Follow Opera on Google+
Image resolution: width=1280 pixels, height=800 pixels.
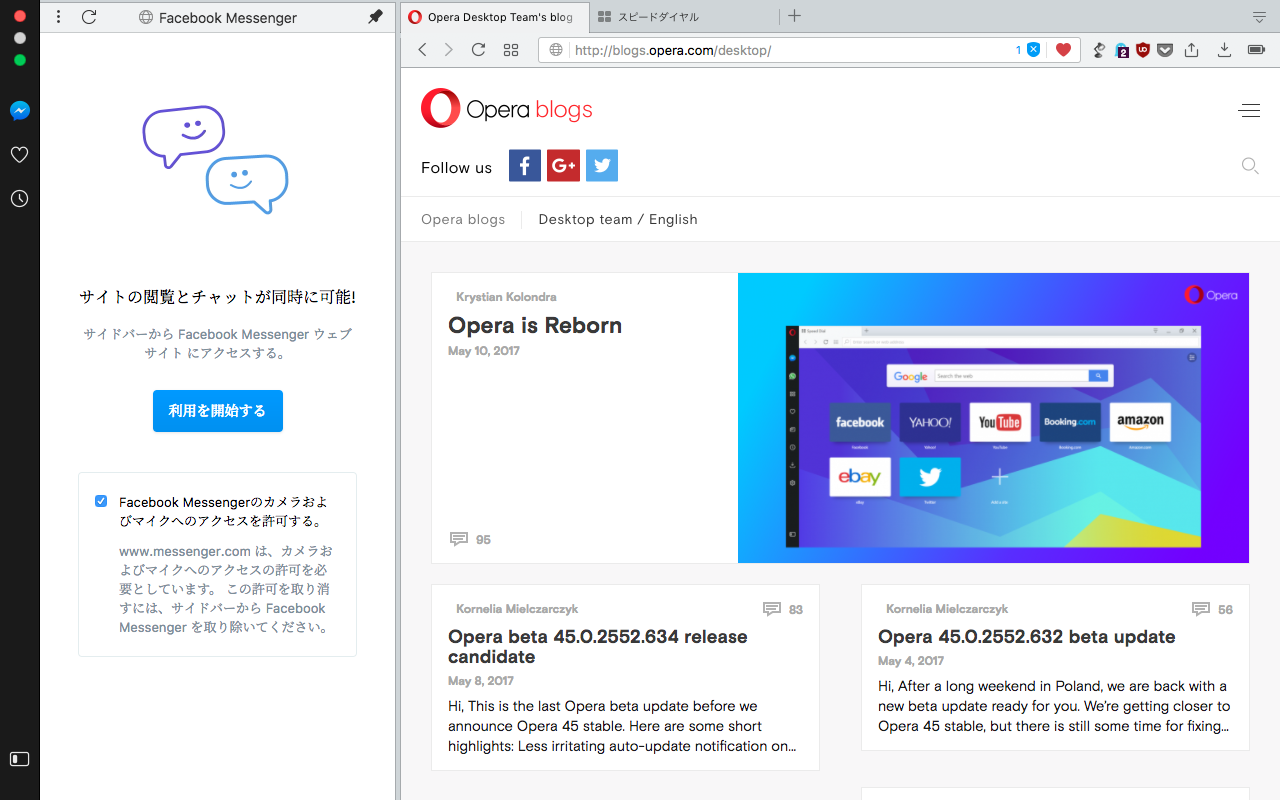point(563,166)
